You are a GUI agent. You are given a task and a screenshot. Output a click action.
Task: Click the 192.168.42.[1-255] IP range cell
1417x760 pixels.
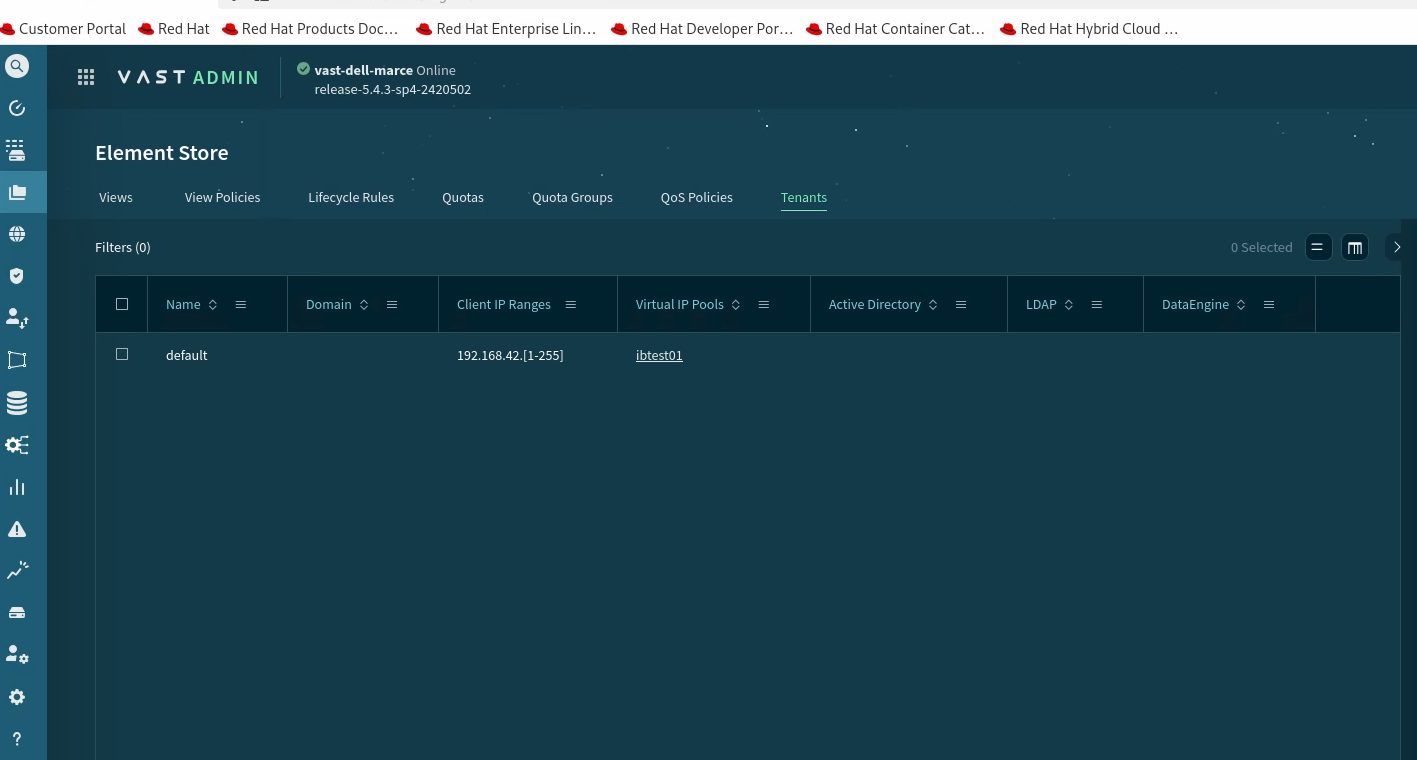coord(510,355)
